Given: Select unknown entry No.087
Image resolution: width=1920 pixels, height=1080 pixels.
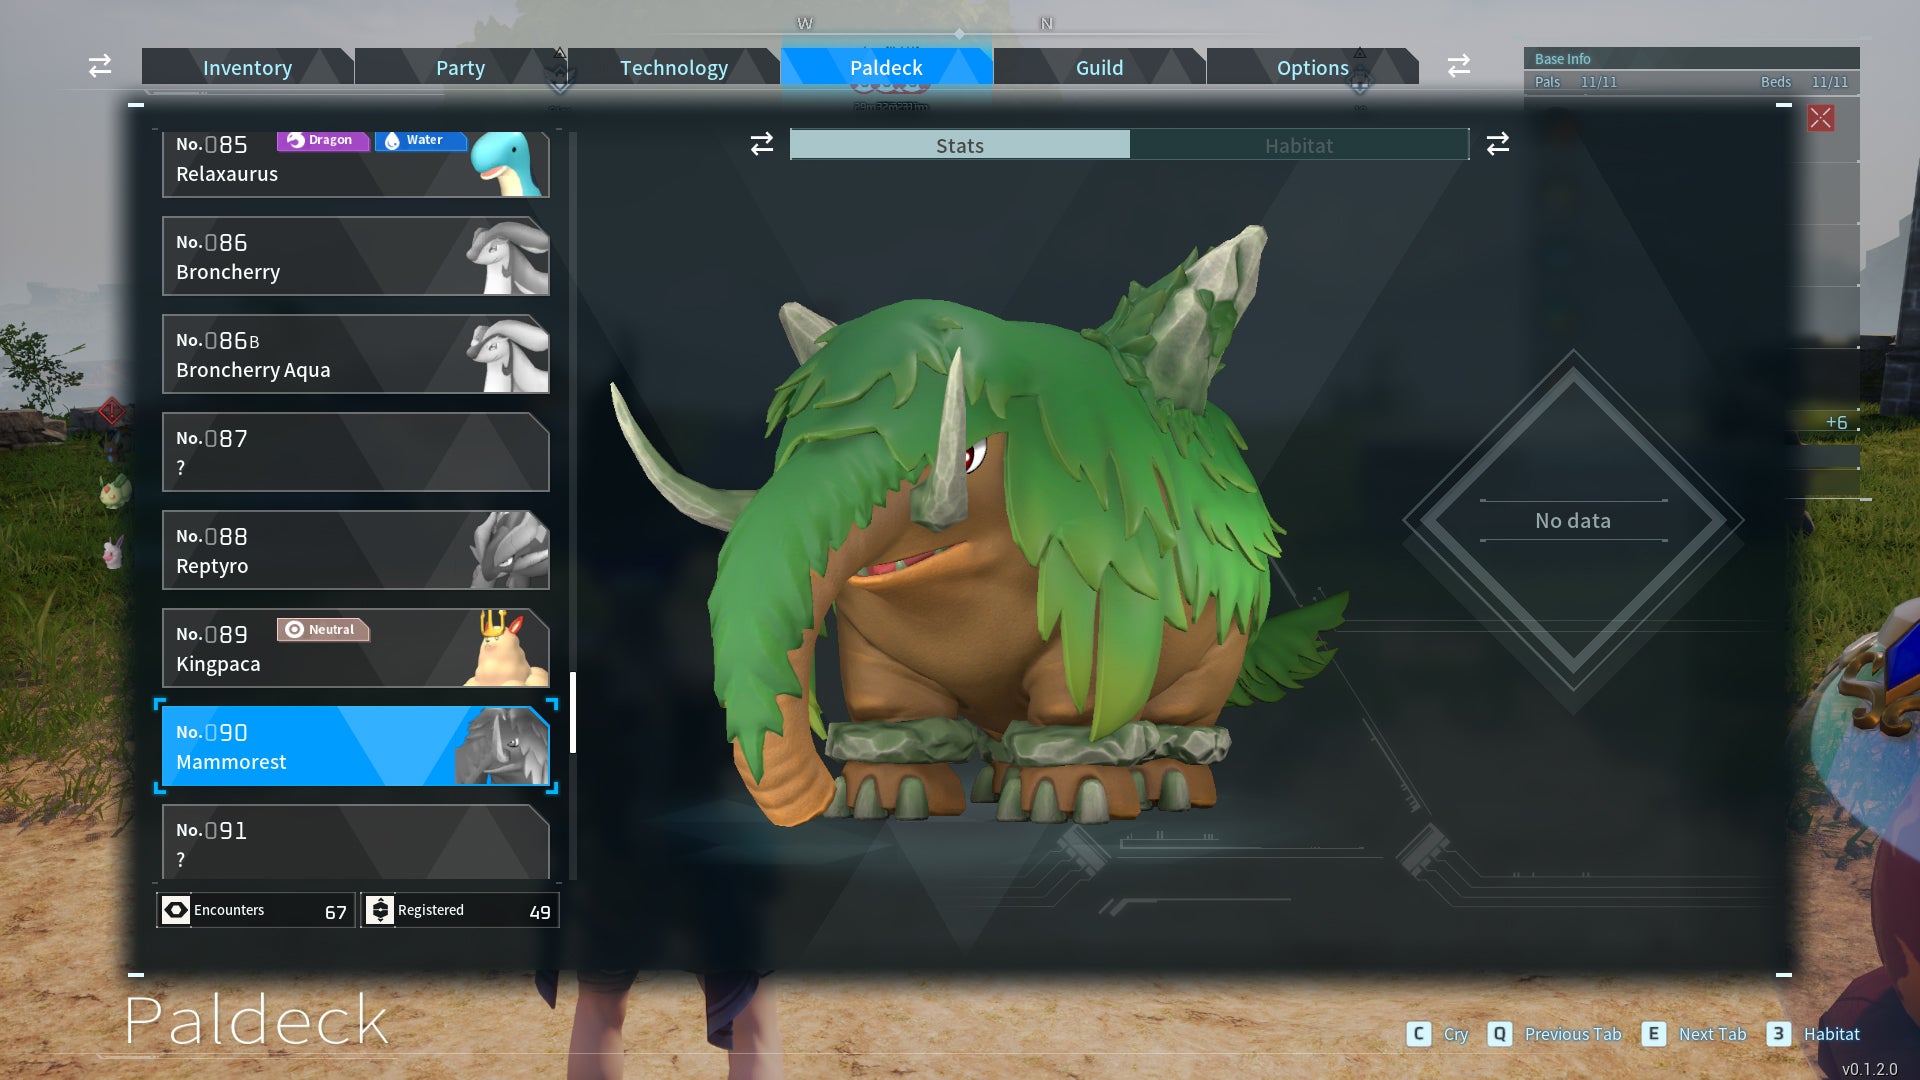Looking at the screenshot, I should click(356, 452).
